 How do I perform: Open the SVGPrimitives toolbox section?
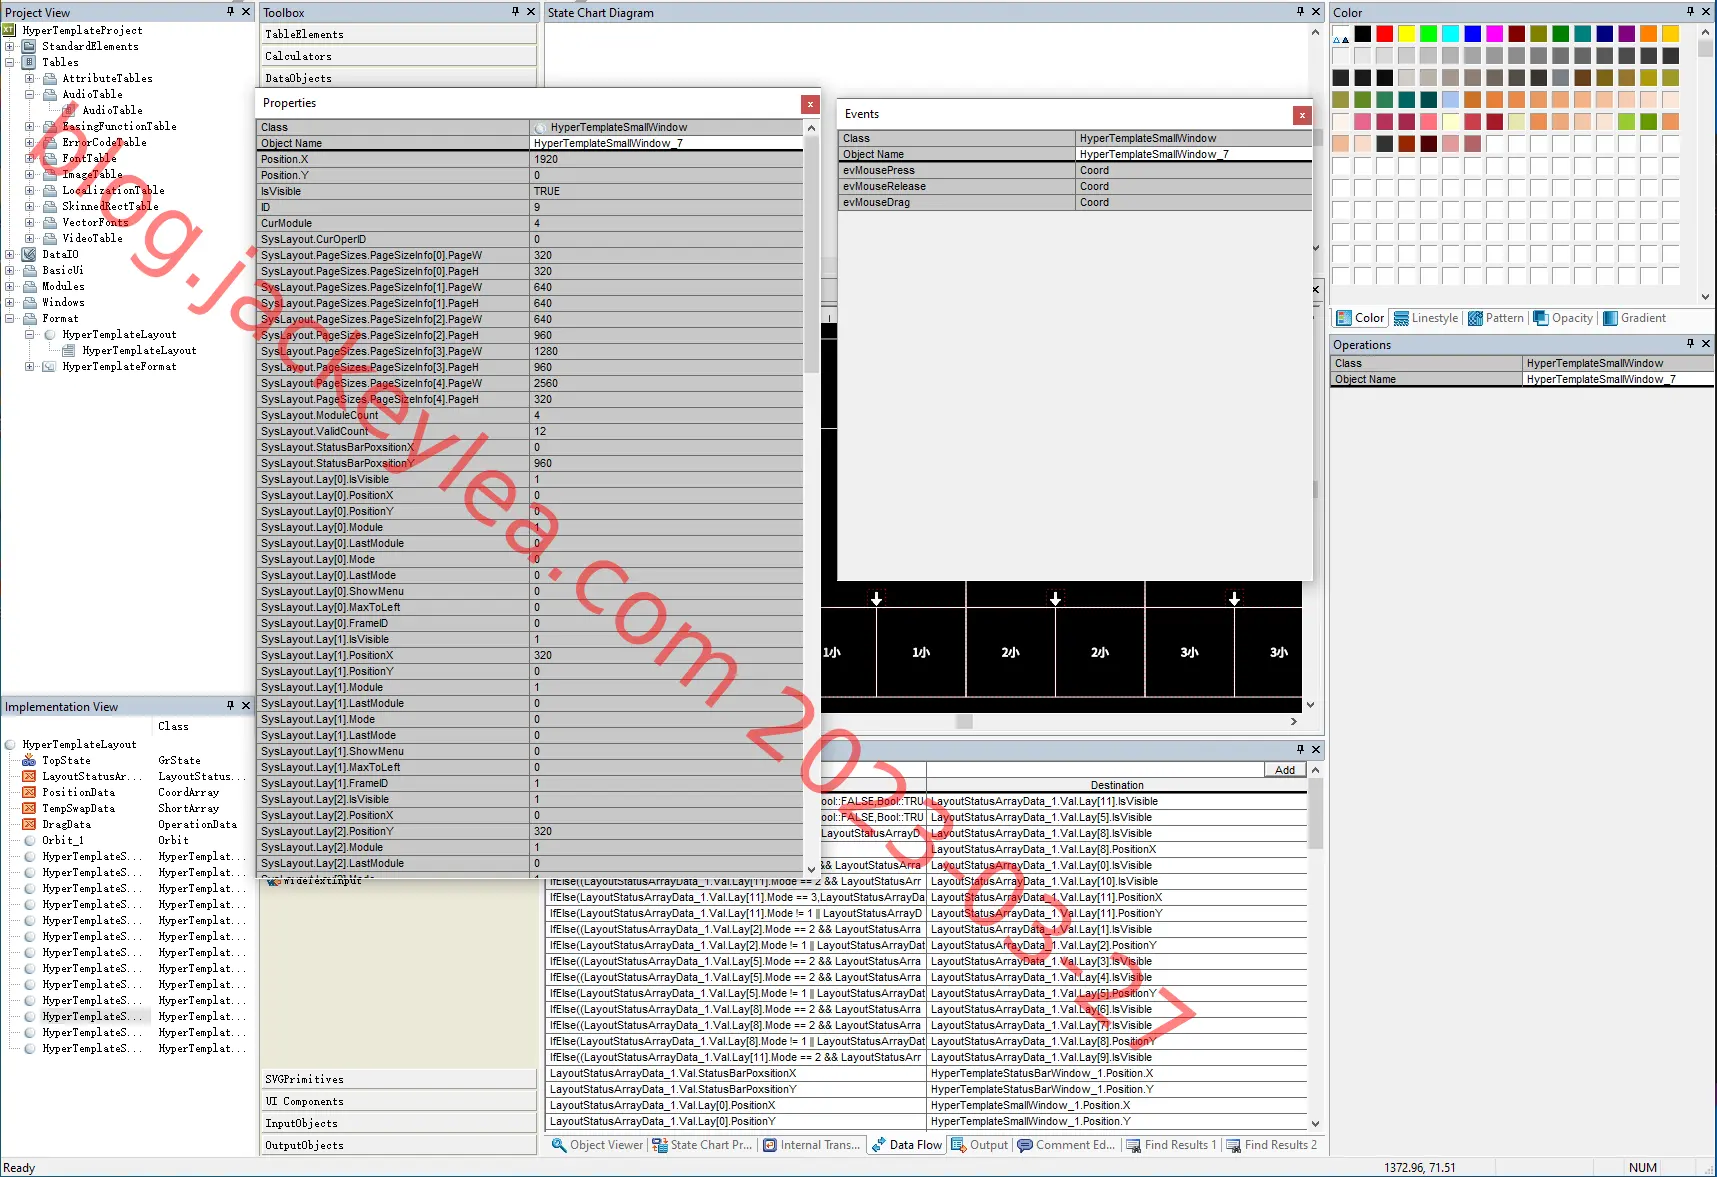tap(399, 1079)
